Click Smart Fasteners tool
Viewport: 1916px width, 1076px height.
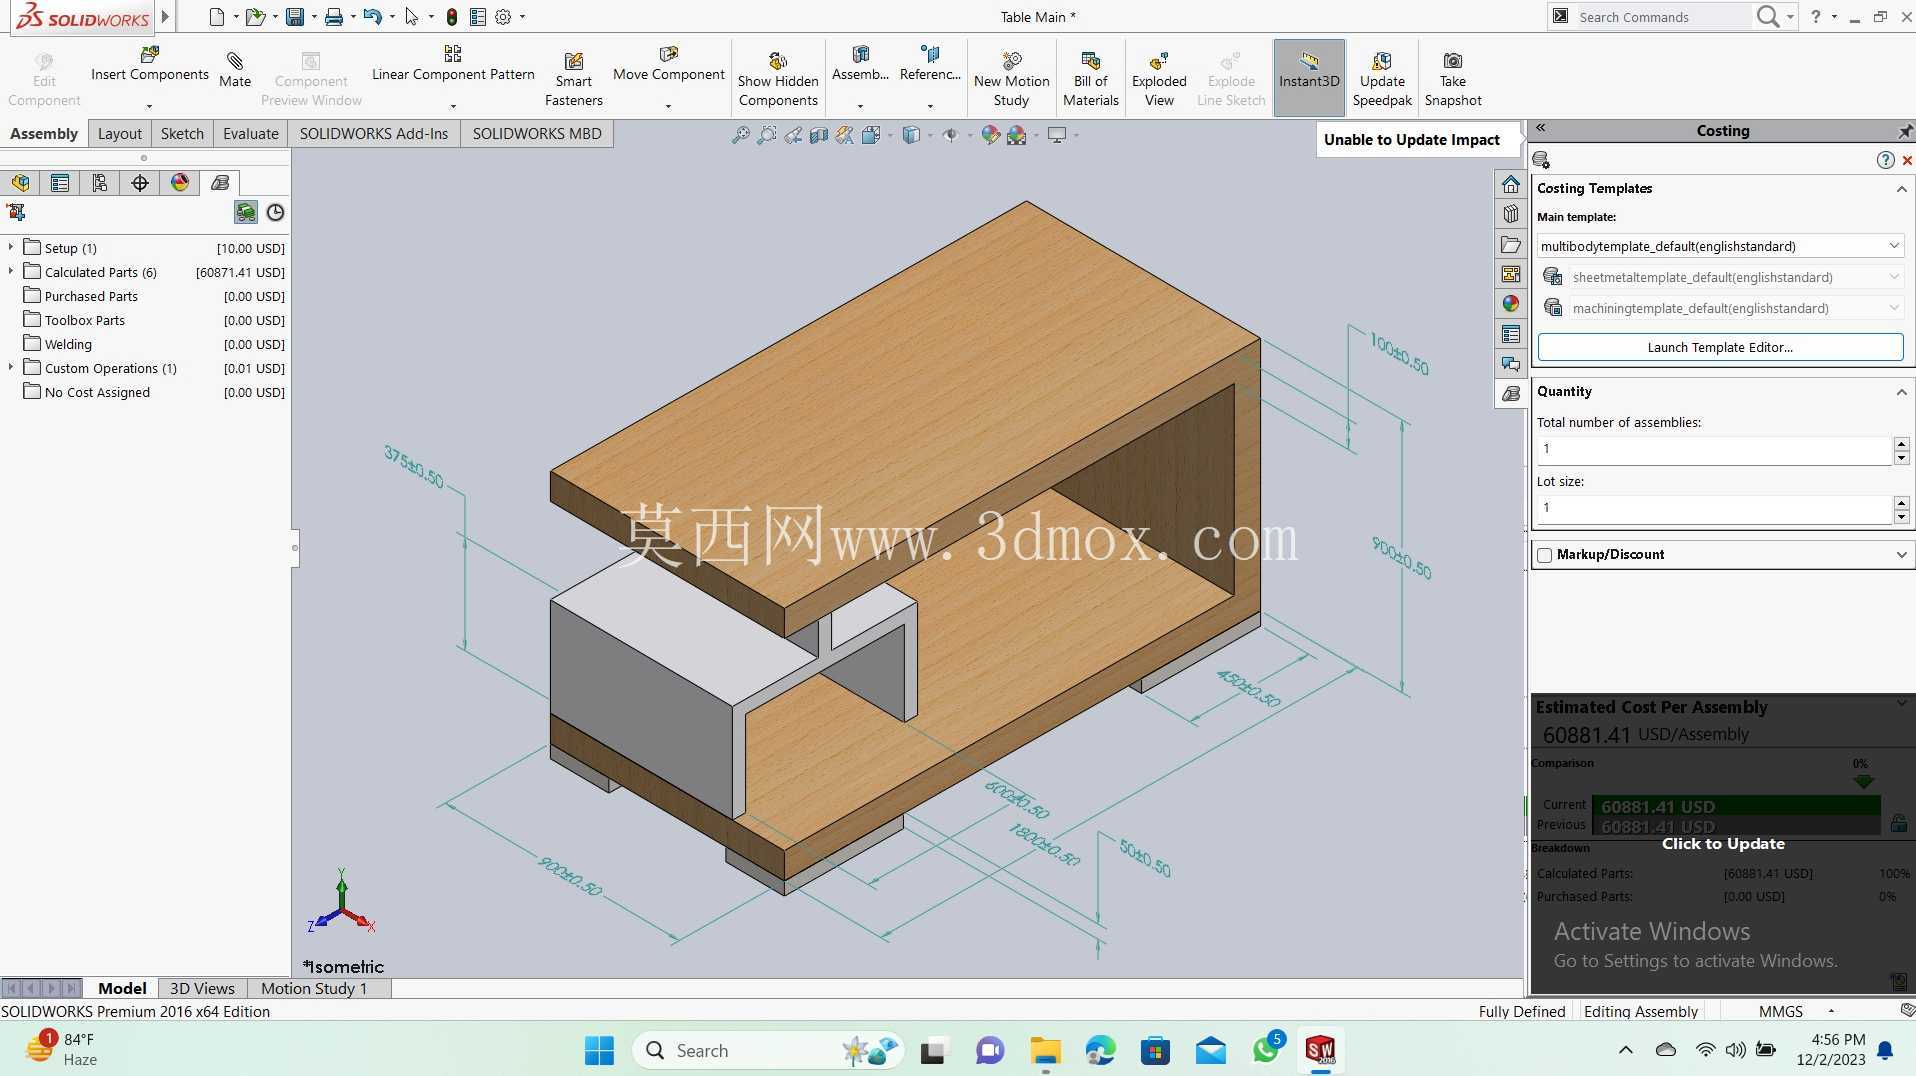coord(573,79)
